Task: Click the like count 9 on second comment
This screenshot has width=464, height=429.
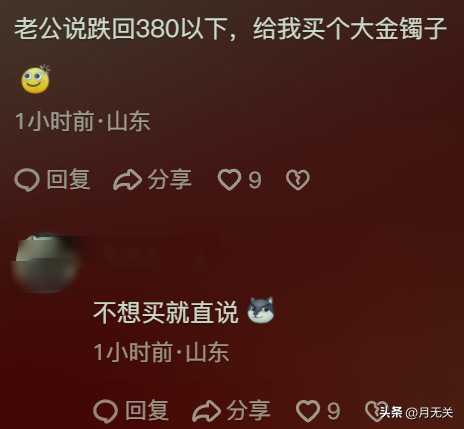Action: coord(333,411)
